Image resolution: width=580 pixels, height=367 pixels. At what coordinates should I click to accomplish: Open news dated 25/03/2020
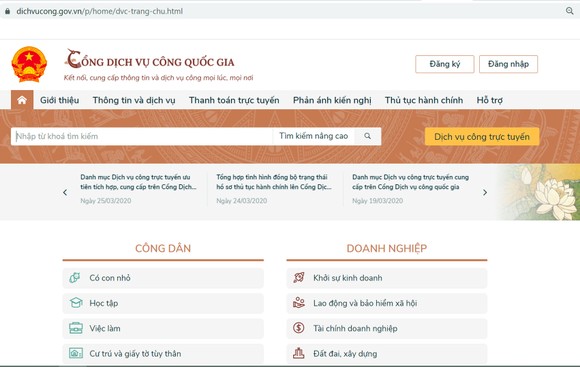tap(139, 189)
